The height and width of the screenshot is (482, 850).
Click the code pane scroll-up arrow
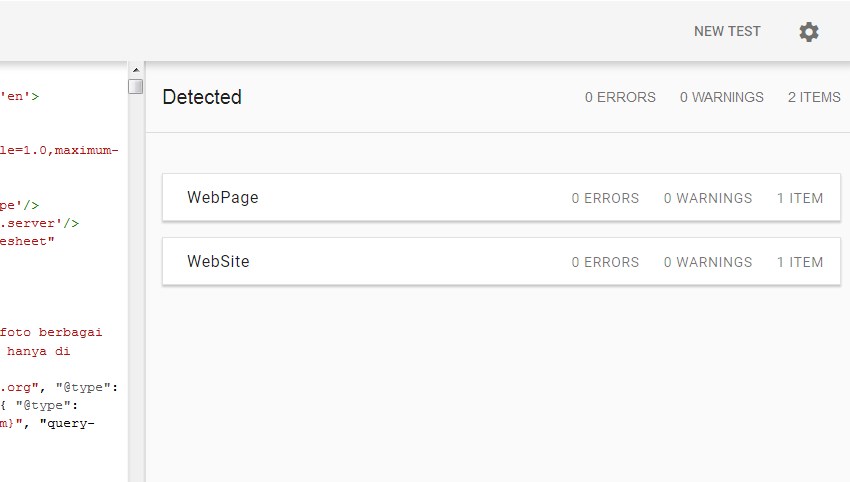[x=136, y=70]
